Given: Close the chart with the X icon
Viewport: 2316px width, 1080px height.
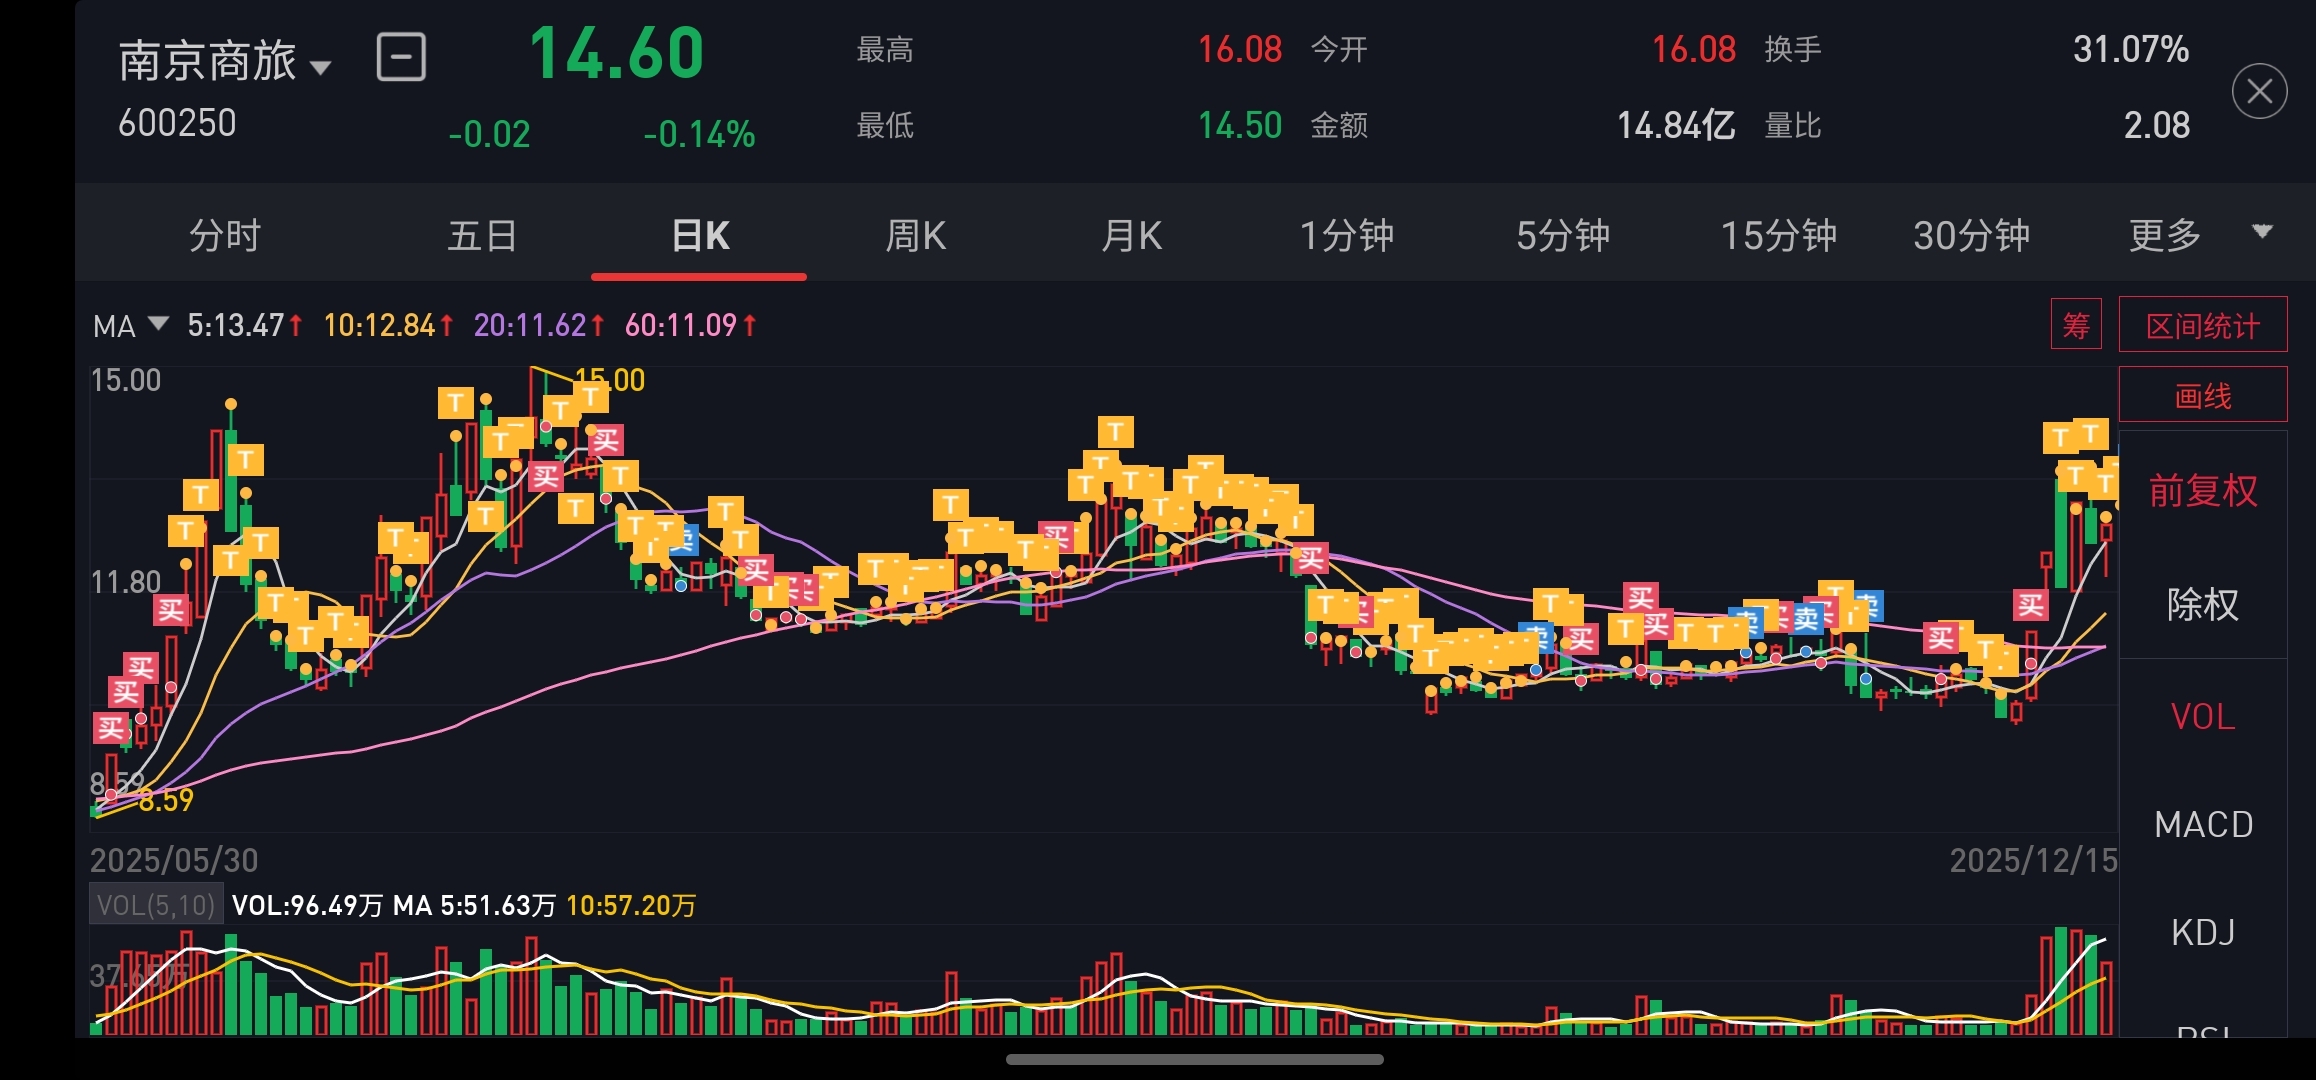Looking at the screenshot, I should 2259,91.
